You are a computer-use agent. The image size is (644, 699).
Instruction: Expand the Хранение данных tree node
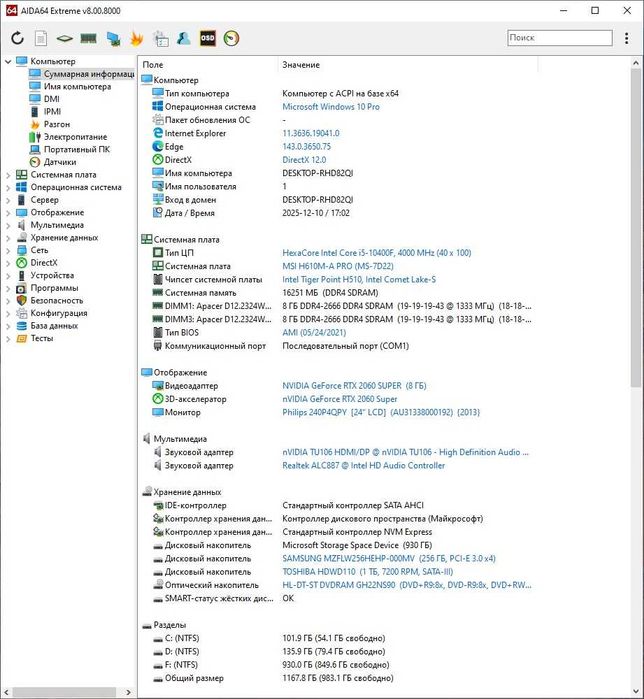pos(8,238)
